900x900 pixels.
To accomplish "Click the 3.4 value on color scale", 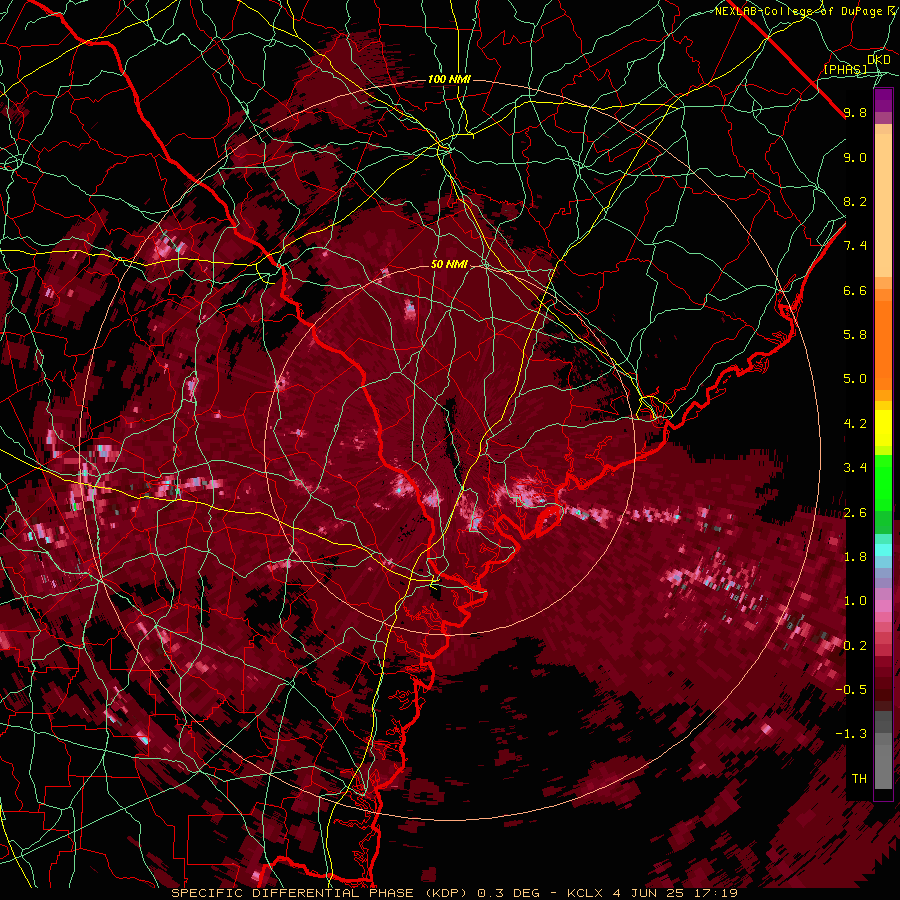I will tap(855, 468).
